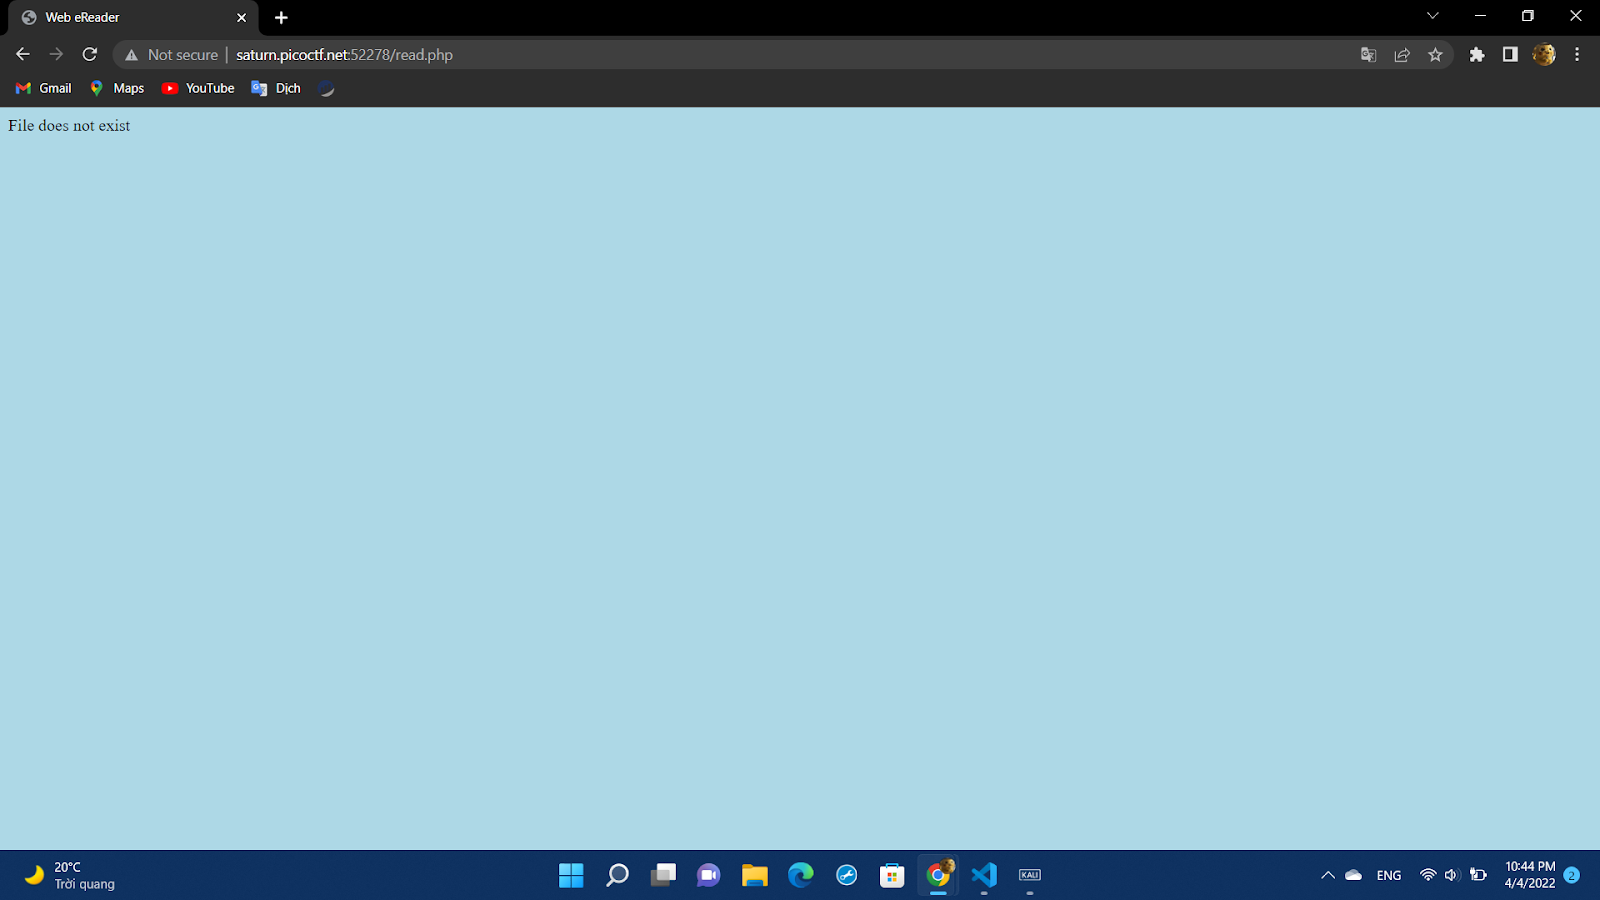
Task: Open the YouTube bookmark
Action: click(198, 88)
